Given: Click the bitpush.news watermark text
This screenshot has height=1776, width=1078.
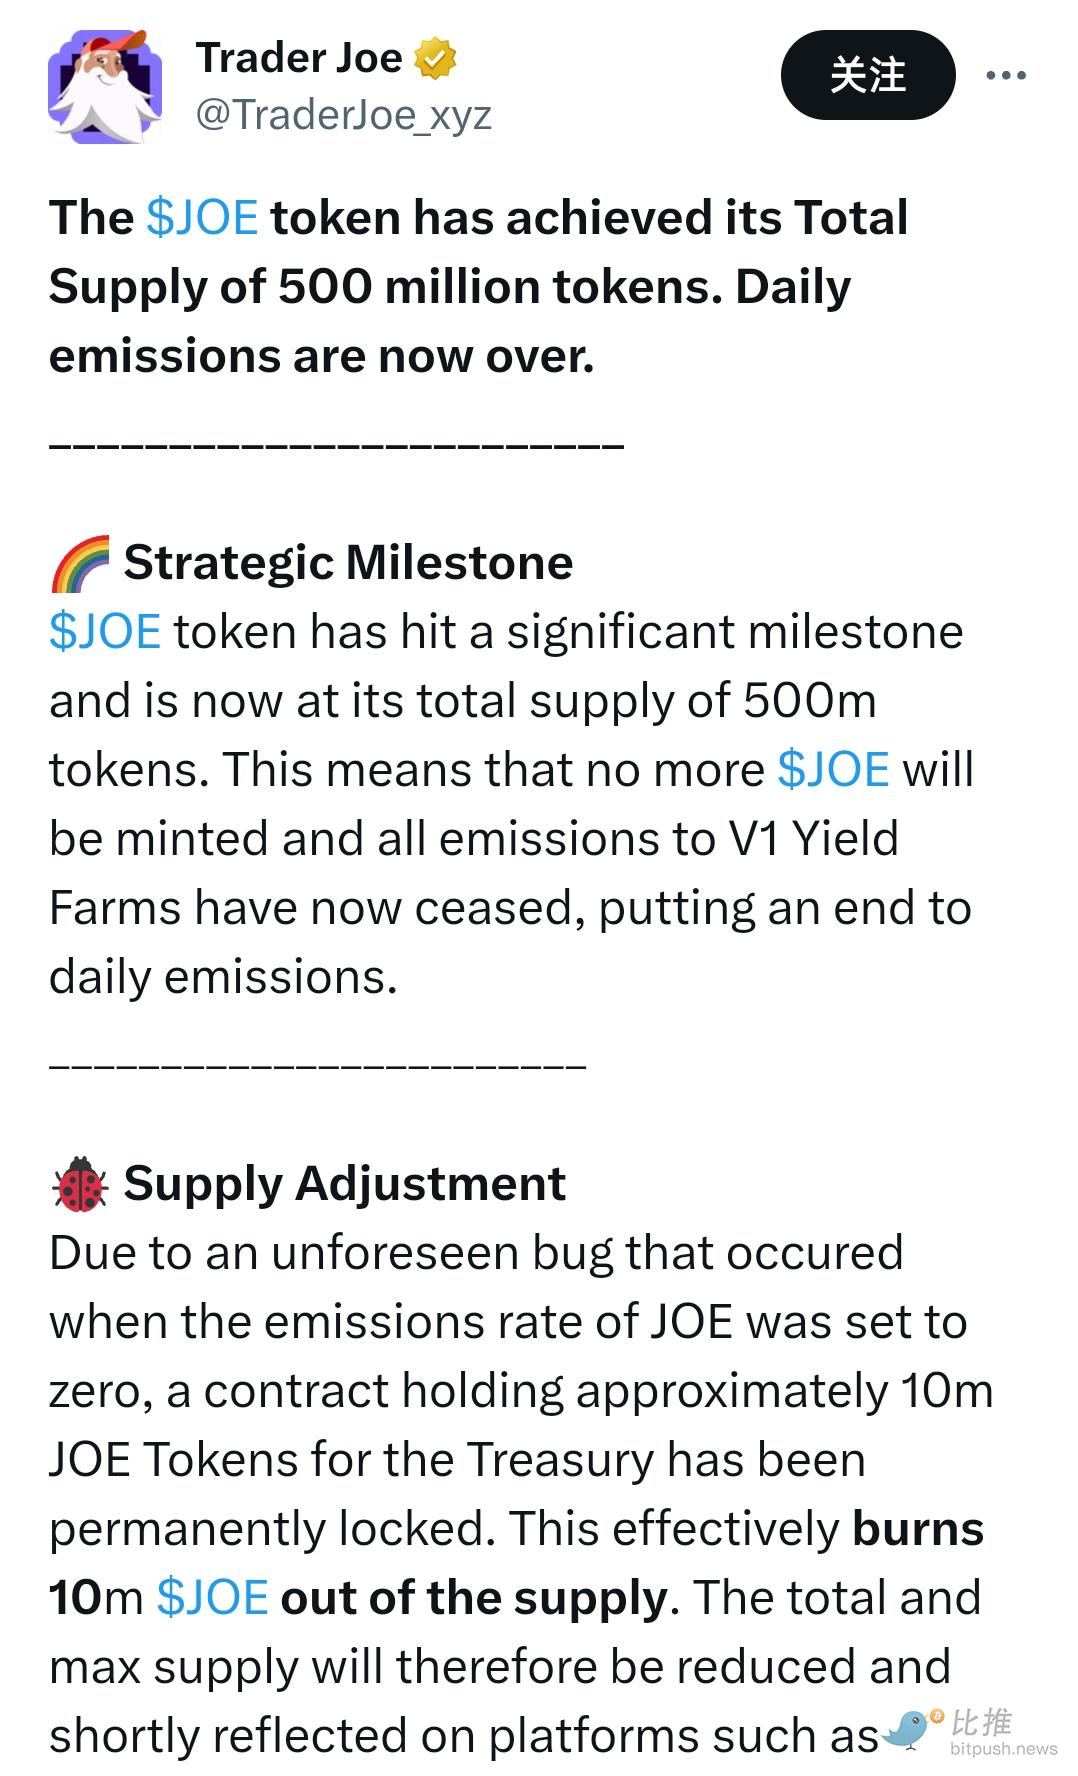Looking at the screenshot, I should 1003,1749.
